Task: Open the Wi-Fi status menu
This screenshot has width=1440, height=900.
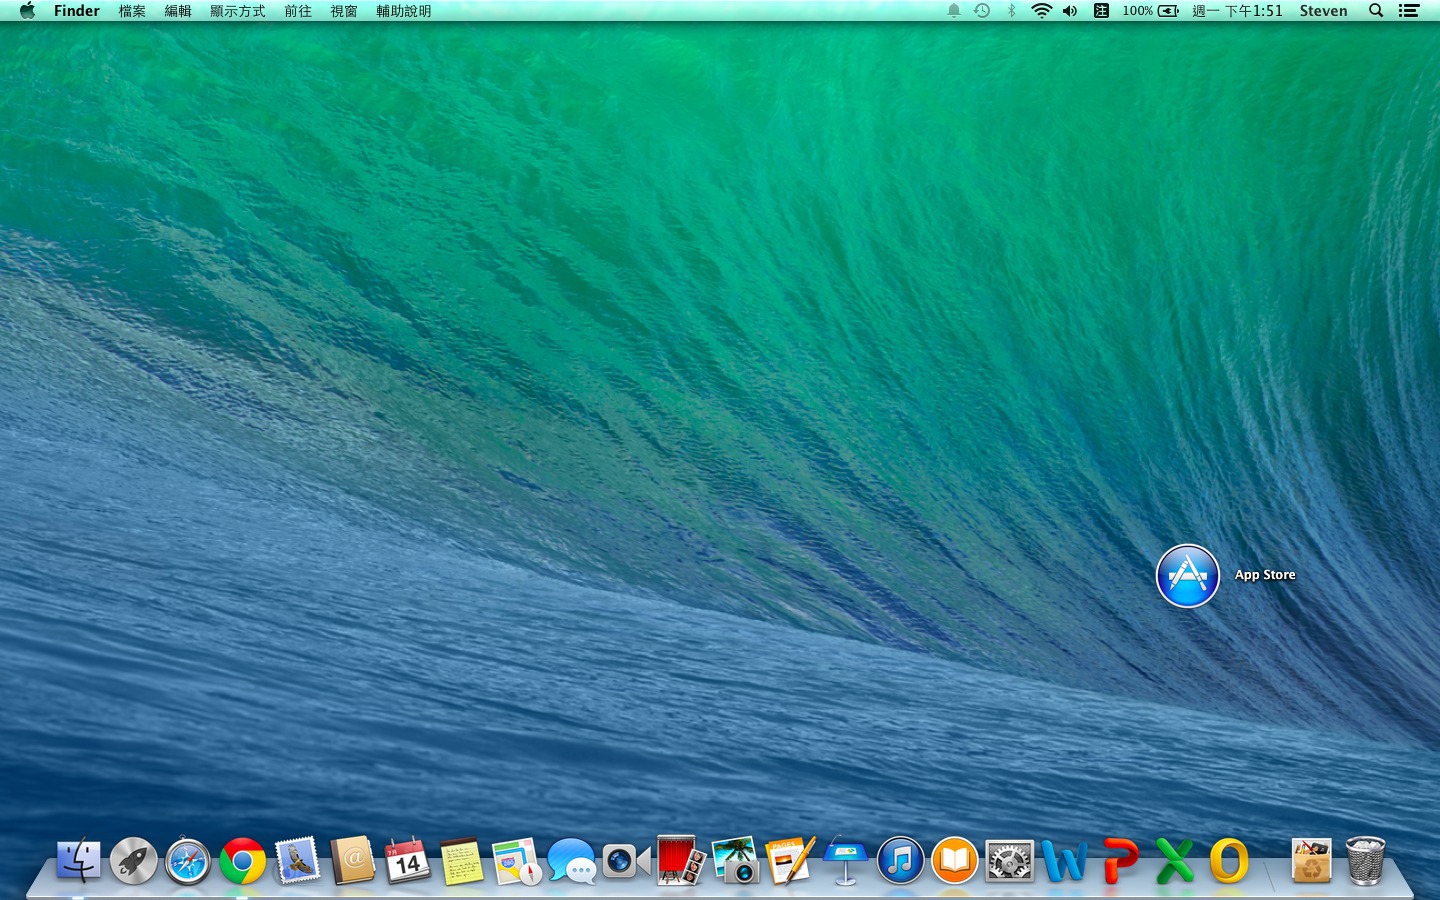Action: 1041,11
